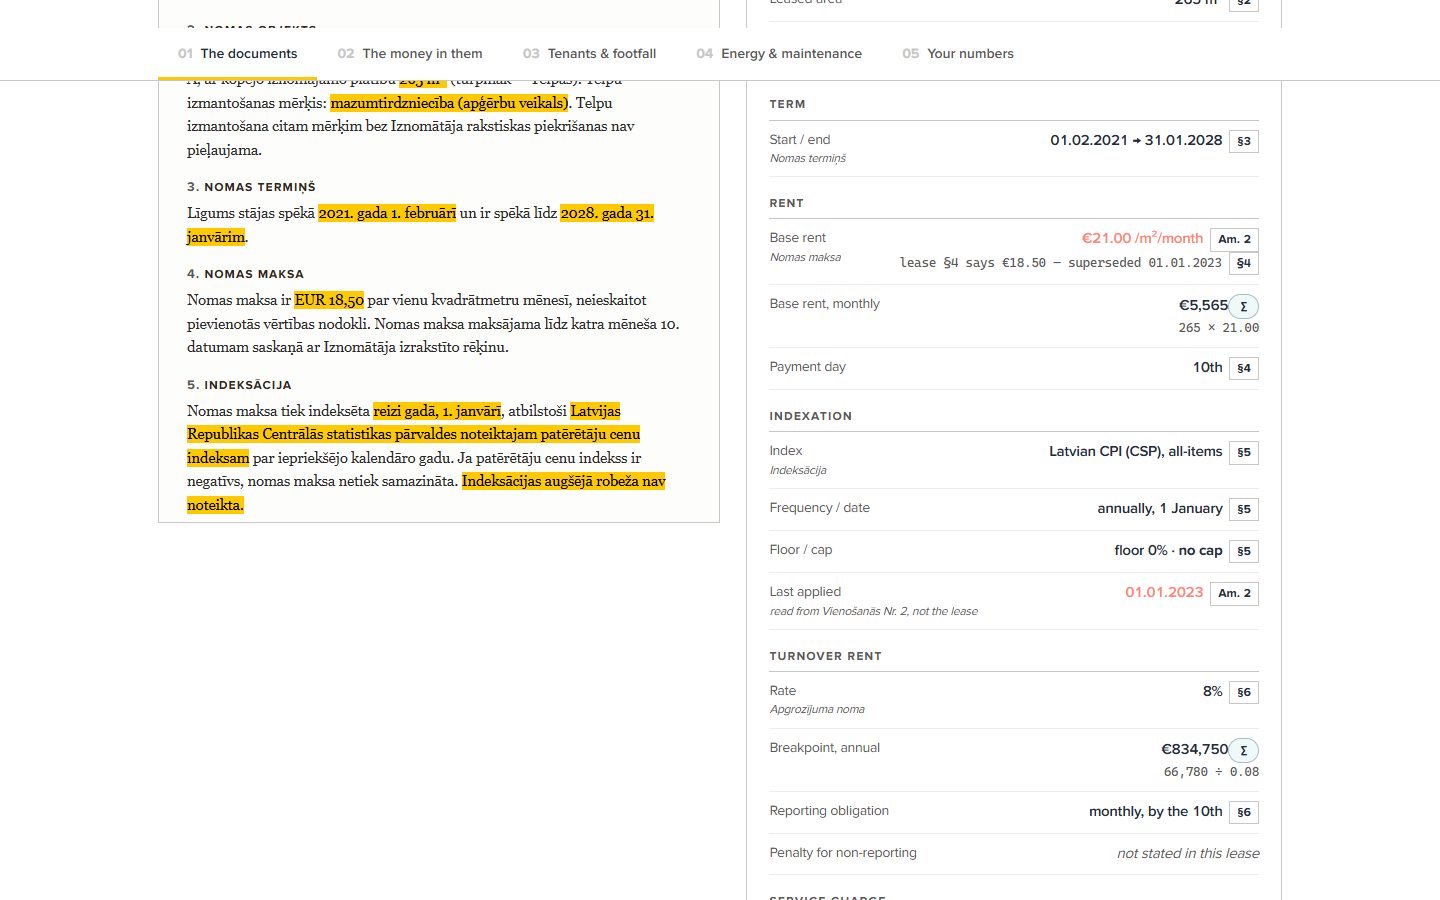Open §5 source for the Index row
This screenshot has width=1440, height=900.
1244,452
